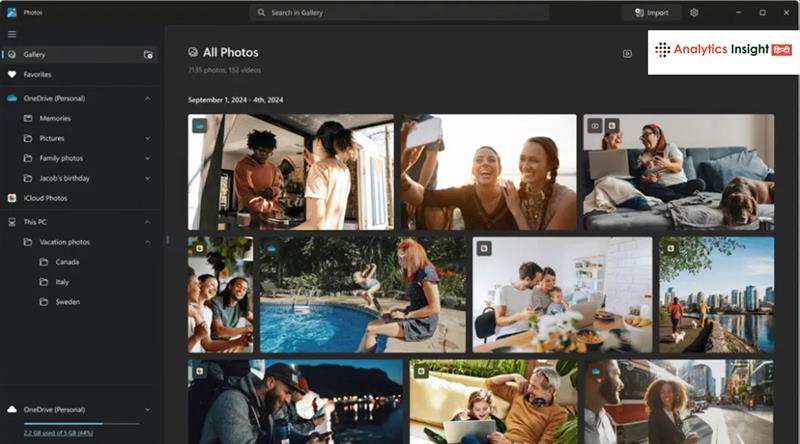
Task: Click the badge on grandfather and child photo
Action: tap(421, 371)
